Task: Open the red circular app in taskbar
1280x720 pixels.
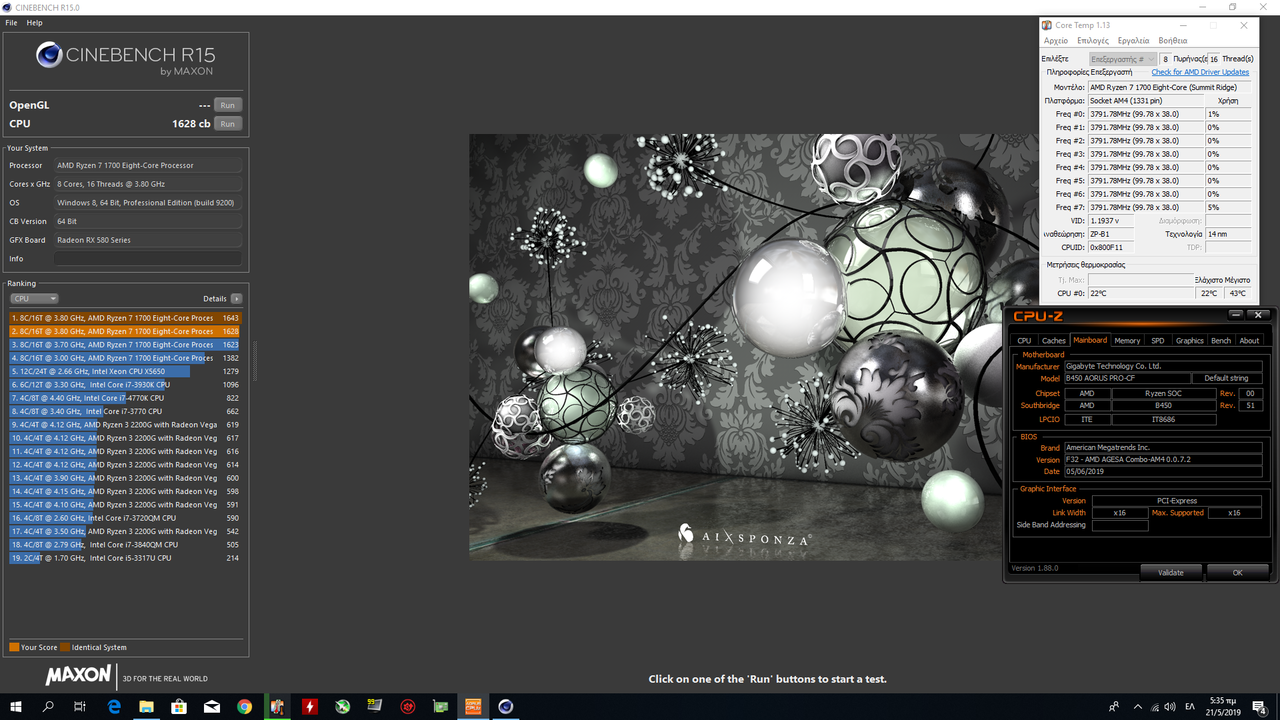Action: (x=408, y=706)
